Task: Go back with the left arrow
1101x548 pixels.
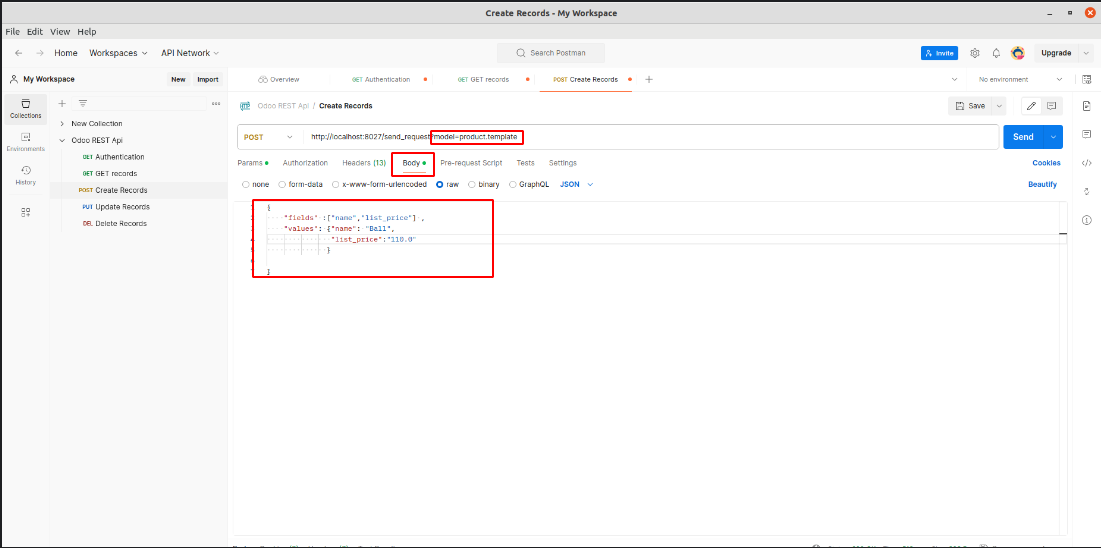Action: (18, 53)
